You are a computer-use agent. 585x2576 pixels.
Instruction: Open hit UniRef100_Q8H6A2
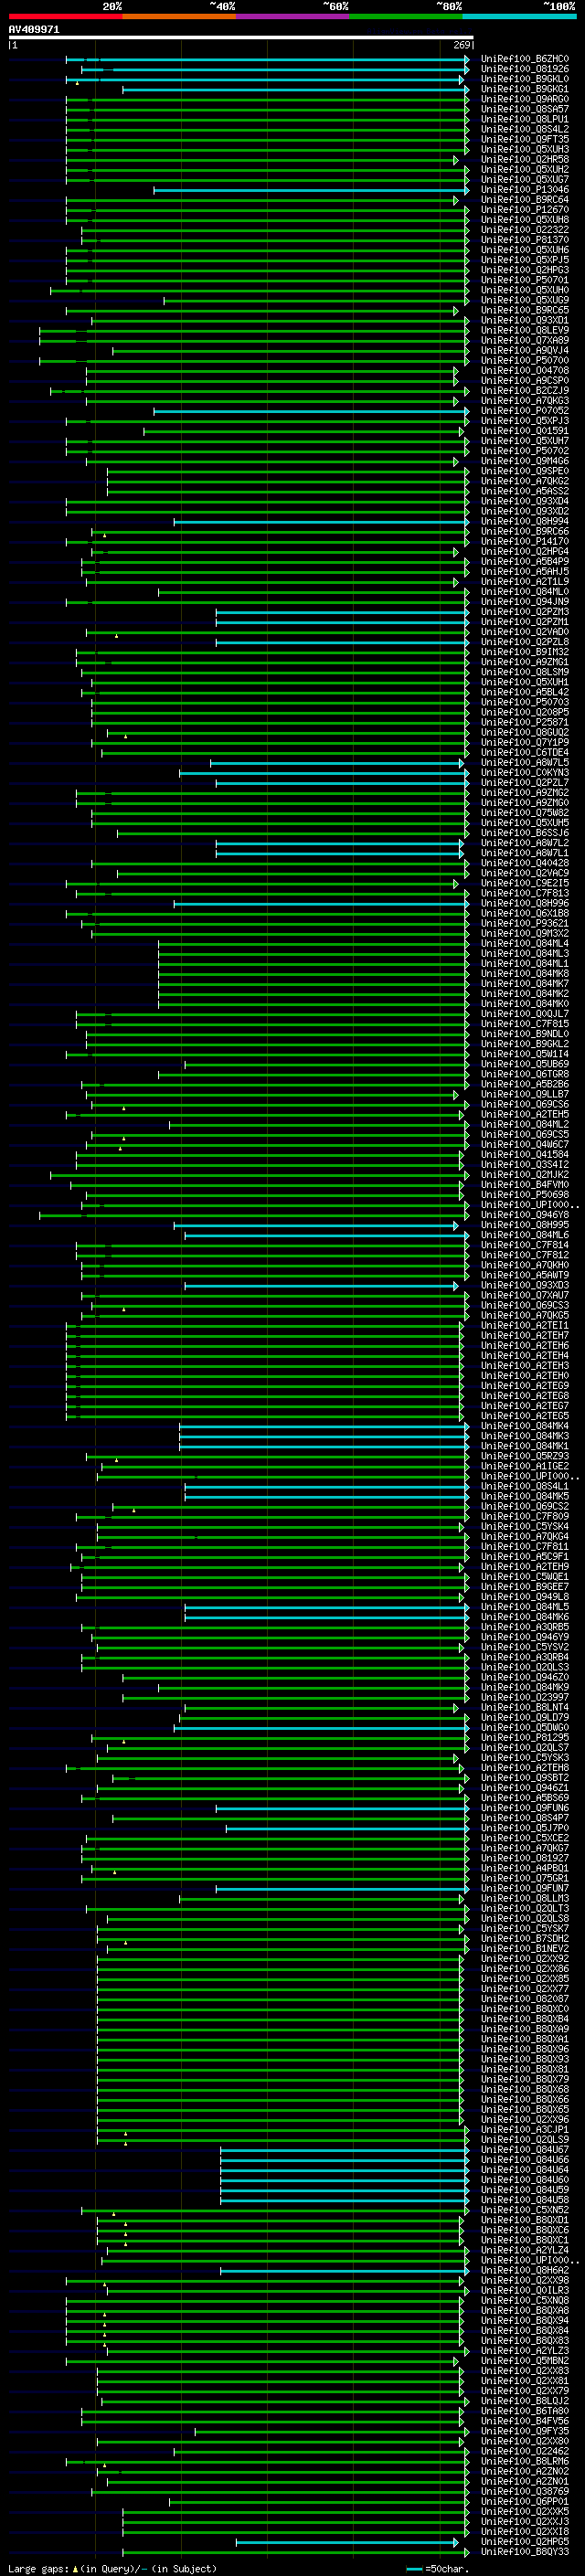(525, 2270)
